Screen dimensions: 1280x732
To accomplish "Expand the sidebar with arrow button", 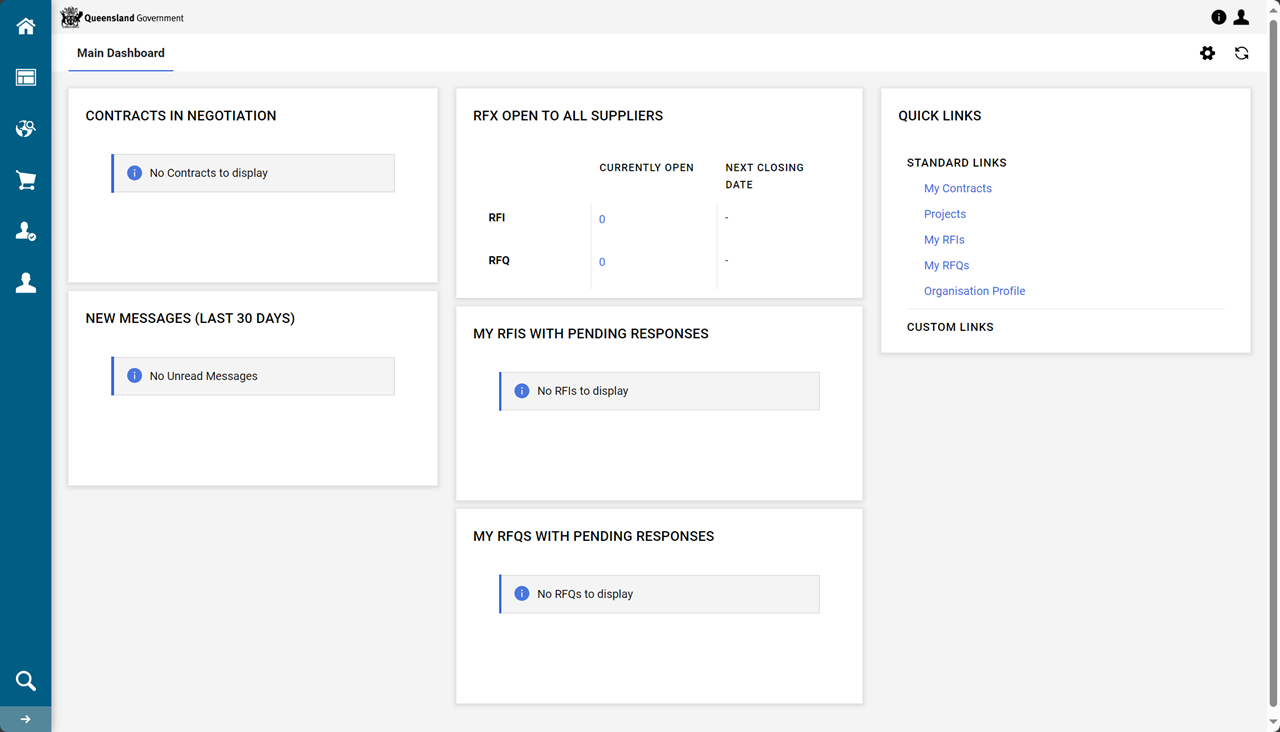I will click(x=26, y=719).
